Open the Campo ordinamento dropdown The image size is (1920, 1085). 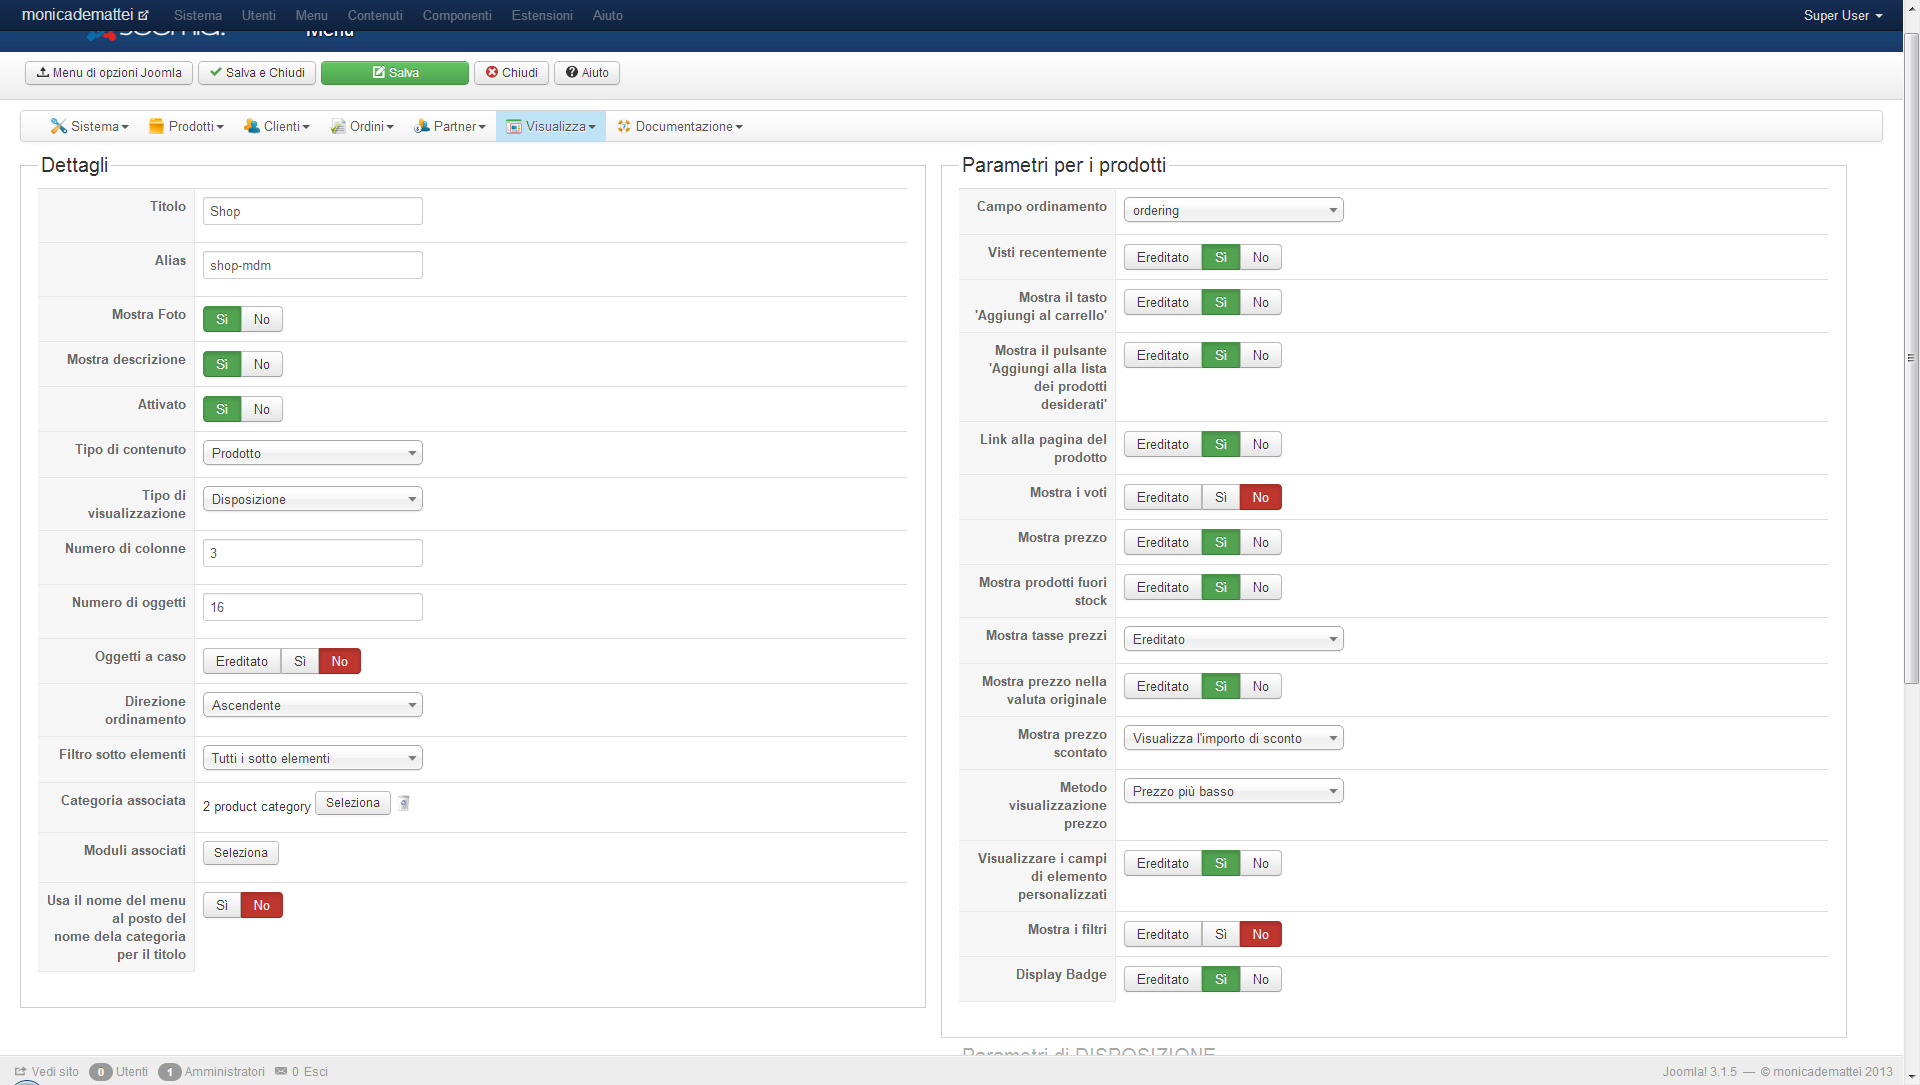[1232, 210]
